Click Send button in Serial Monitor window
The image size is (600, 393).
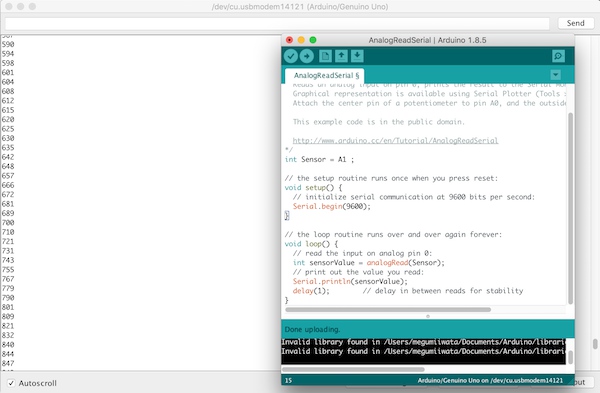pos(575,23)
